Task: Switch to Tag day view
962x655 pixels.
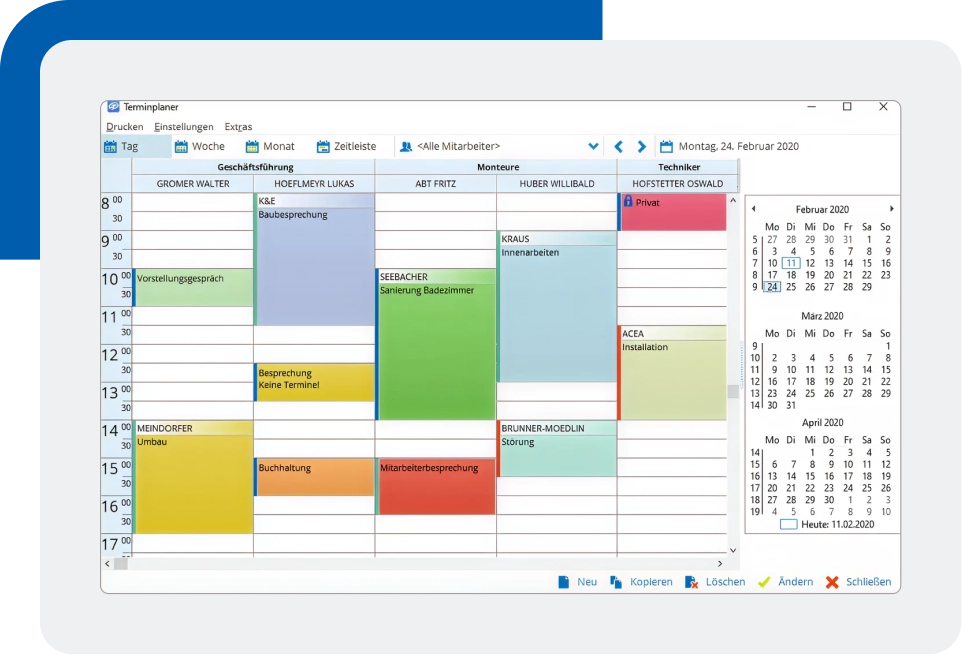Action: pos(121,147)
